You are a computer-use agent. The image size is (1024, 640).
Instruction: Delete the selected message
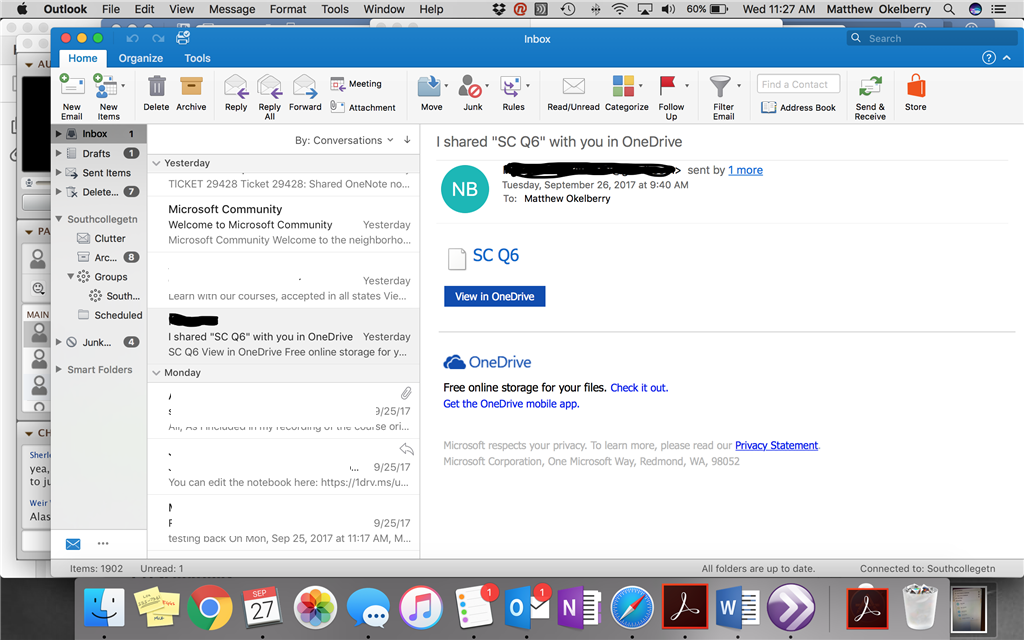tap(156, 93)
